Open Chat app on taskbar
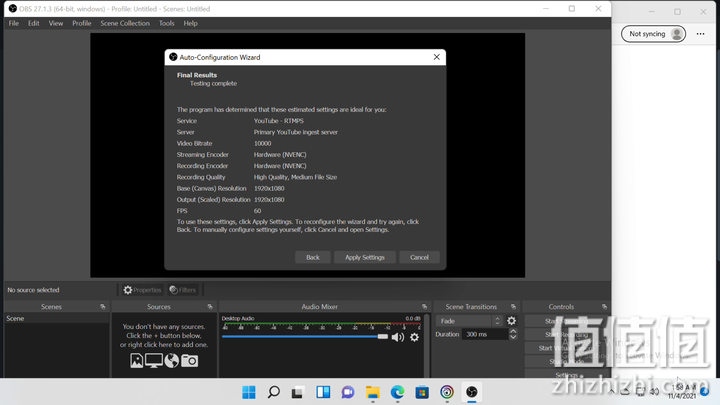Image resolution: width=720 pixels, height=405 pixels. click(348, 392)
